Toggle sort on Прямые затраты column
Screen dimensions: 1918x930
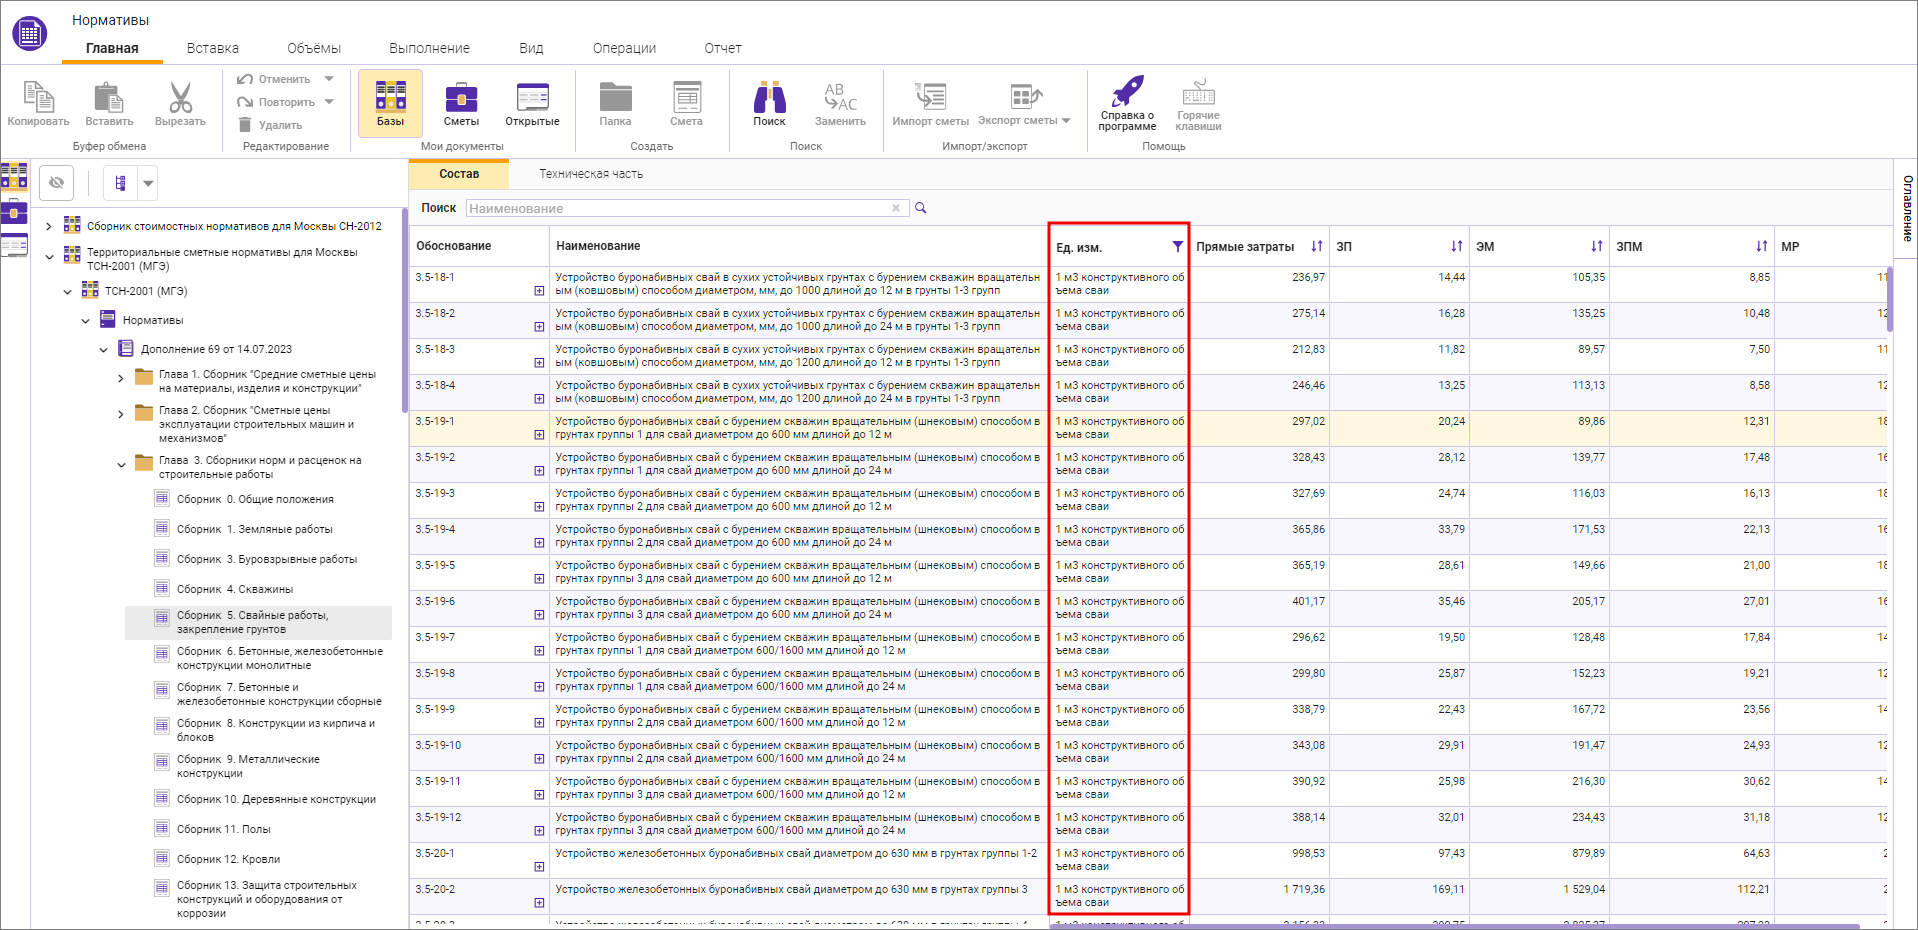pyautogui.click(x=1316, y=247)
